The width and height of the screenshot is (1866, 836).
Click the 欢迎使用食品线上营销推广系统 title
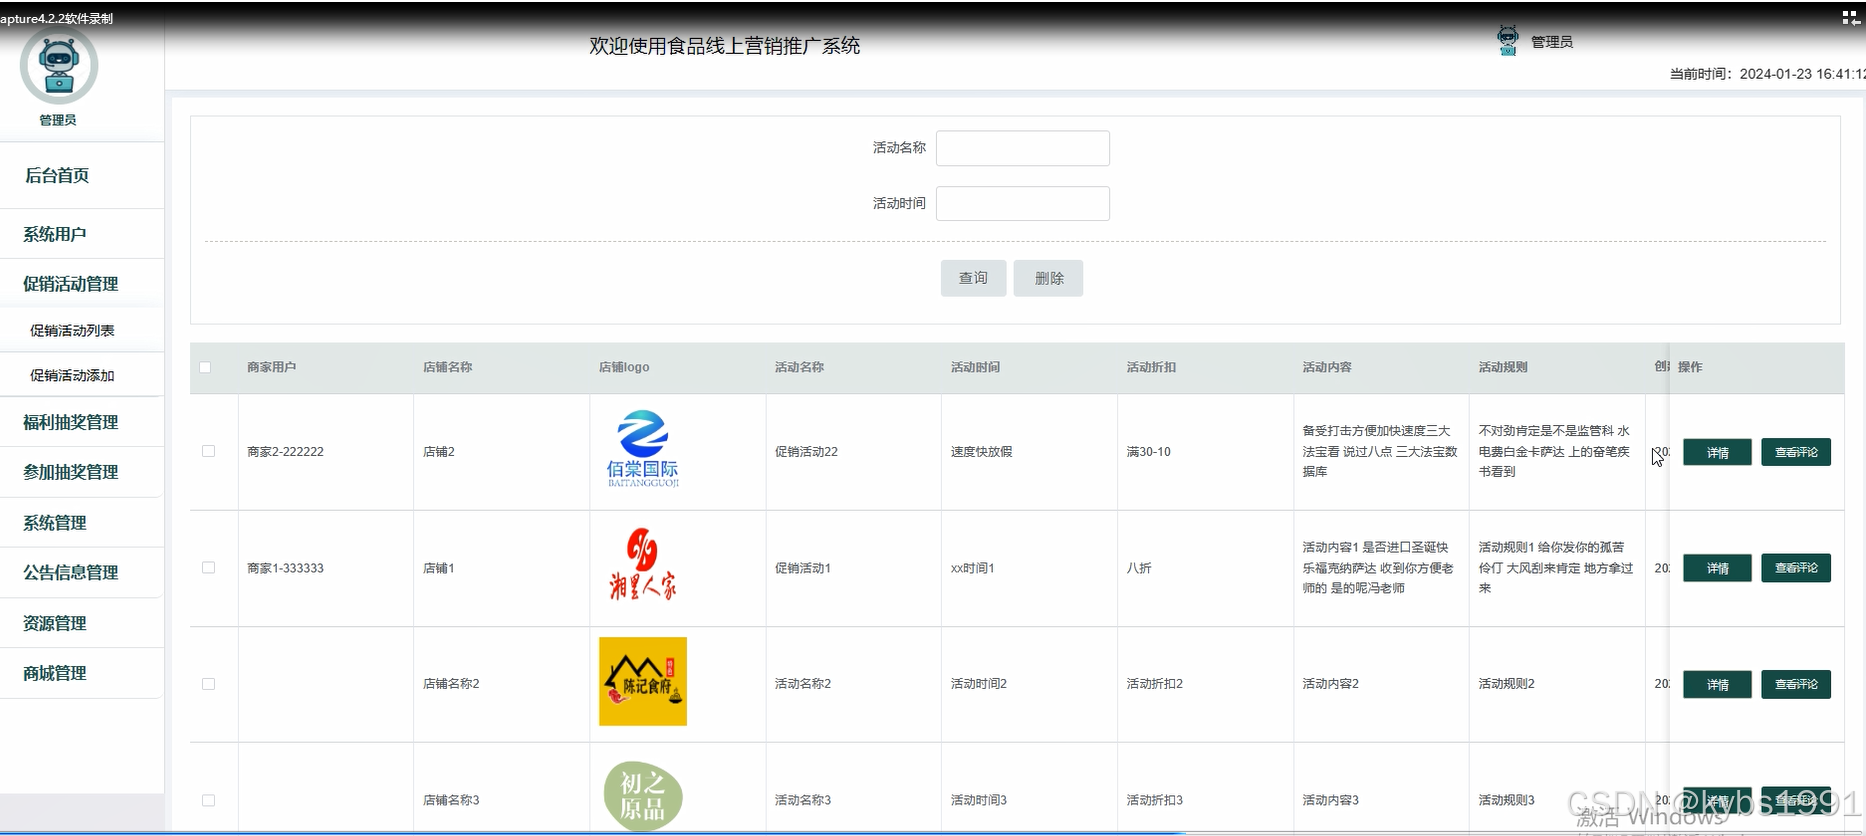tap(725, 46)
